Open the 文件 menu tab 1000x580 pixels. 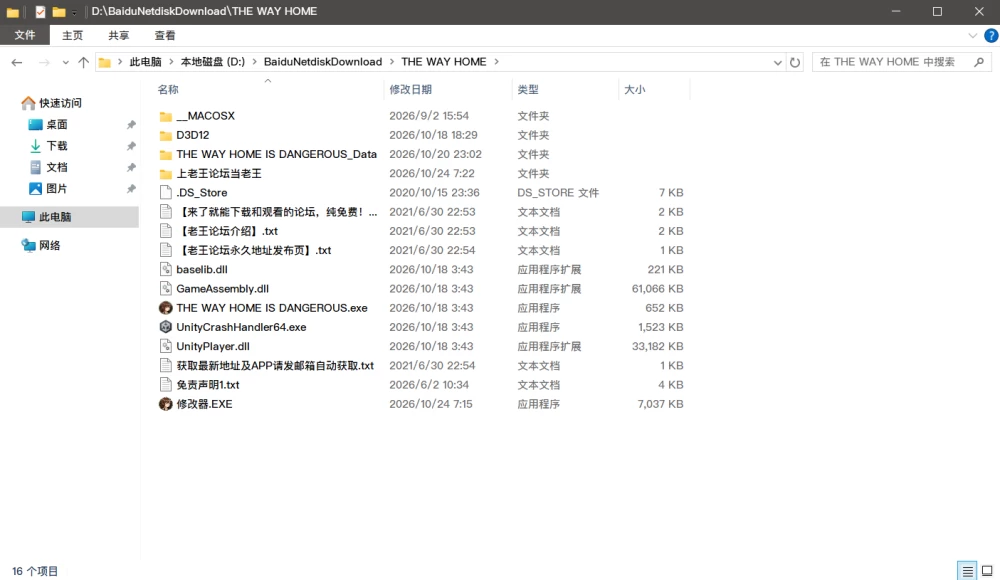[25, 35]
